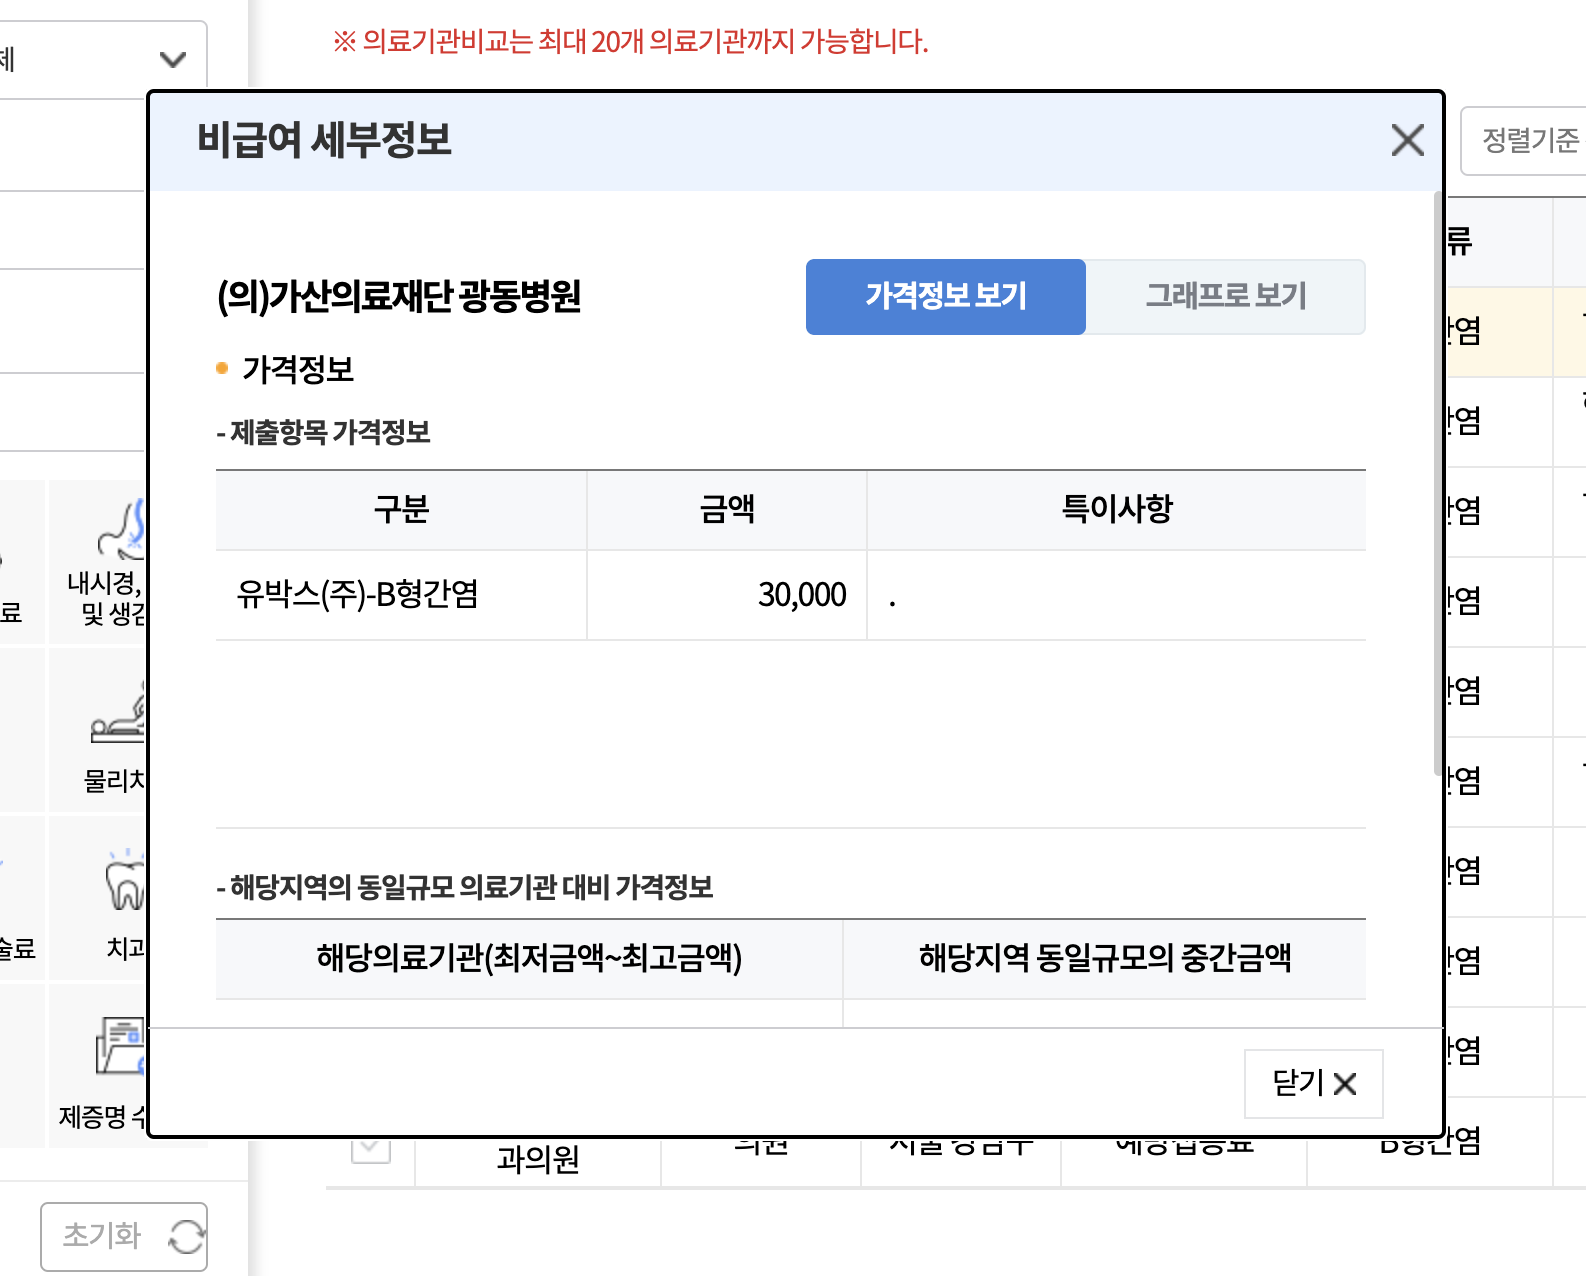Click the 특이사항 column header
Screen dimensions: 1586x1276
[1117, 510]
